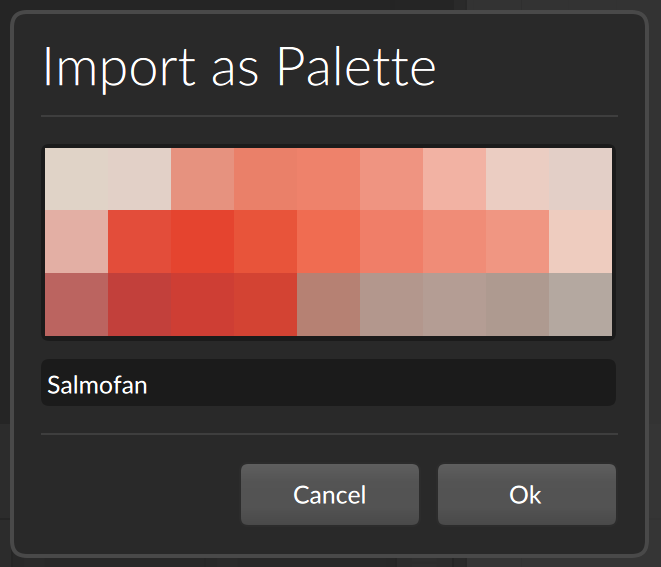Select the third swatch in top row
The image size is (661, 567).
(202, 179)
